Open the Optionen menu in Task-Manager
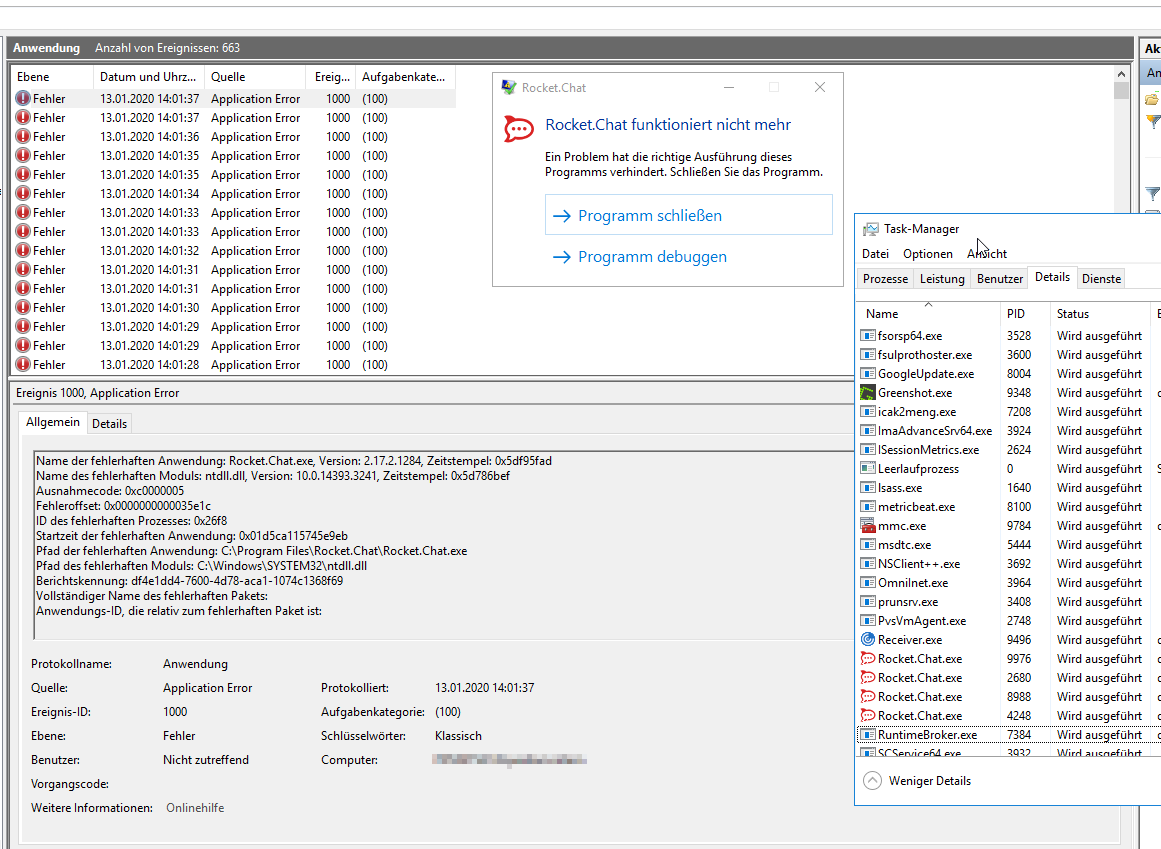The image size is (1161, 849). [928, 254]
